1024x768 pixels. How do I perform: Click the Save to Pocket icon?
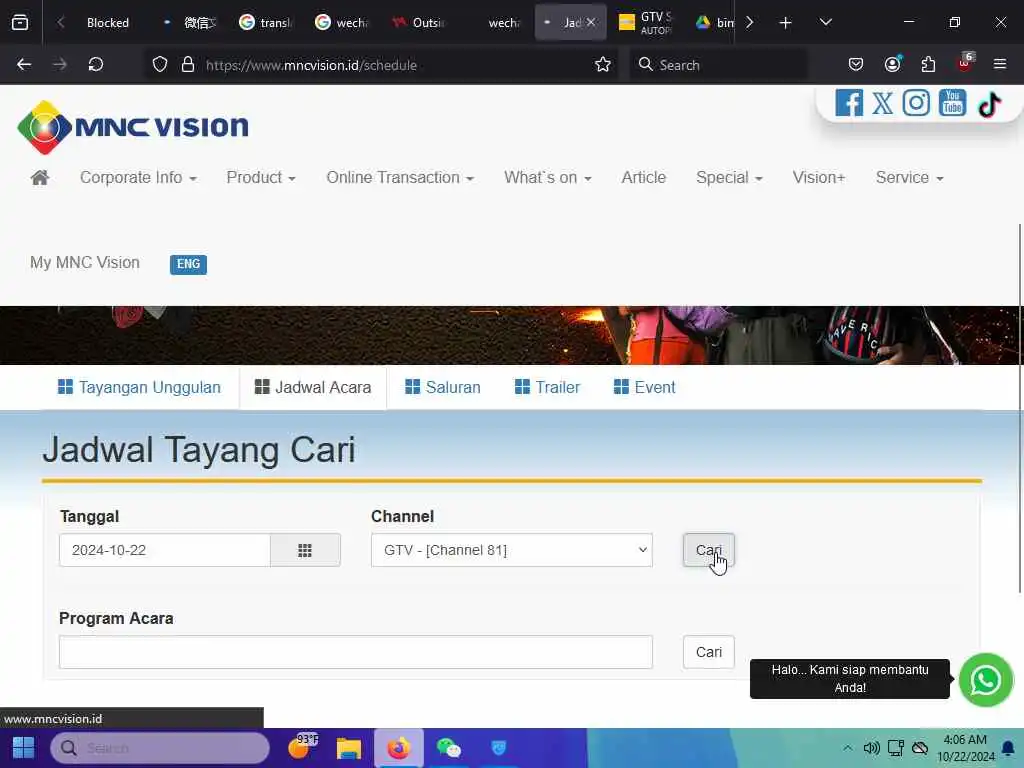(856, 64)
